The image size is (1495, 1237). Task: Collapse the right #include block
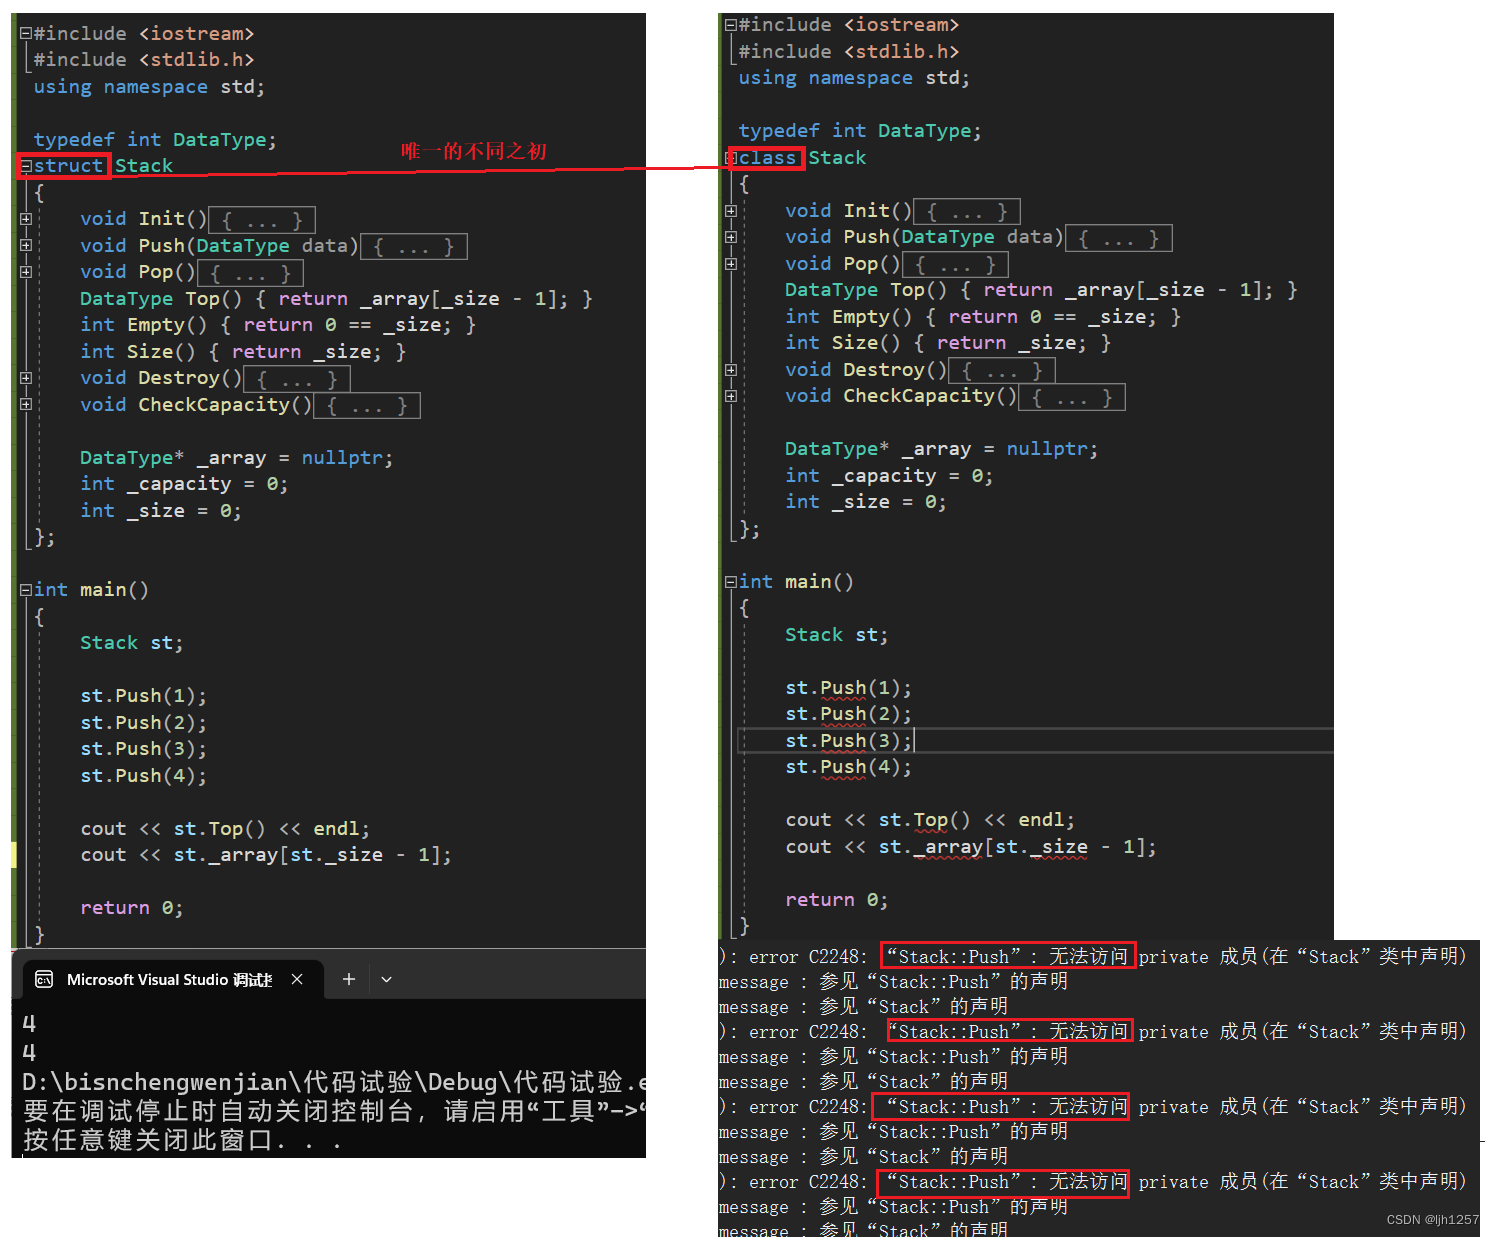pyautogui.click(x=731, y=25)
